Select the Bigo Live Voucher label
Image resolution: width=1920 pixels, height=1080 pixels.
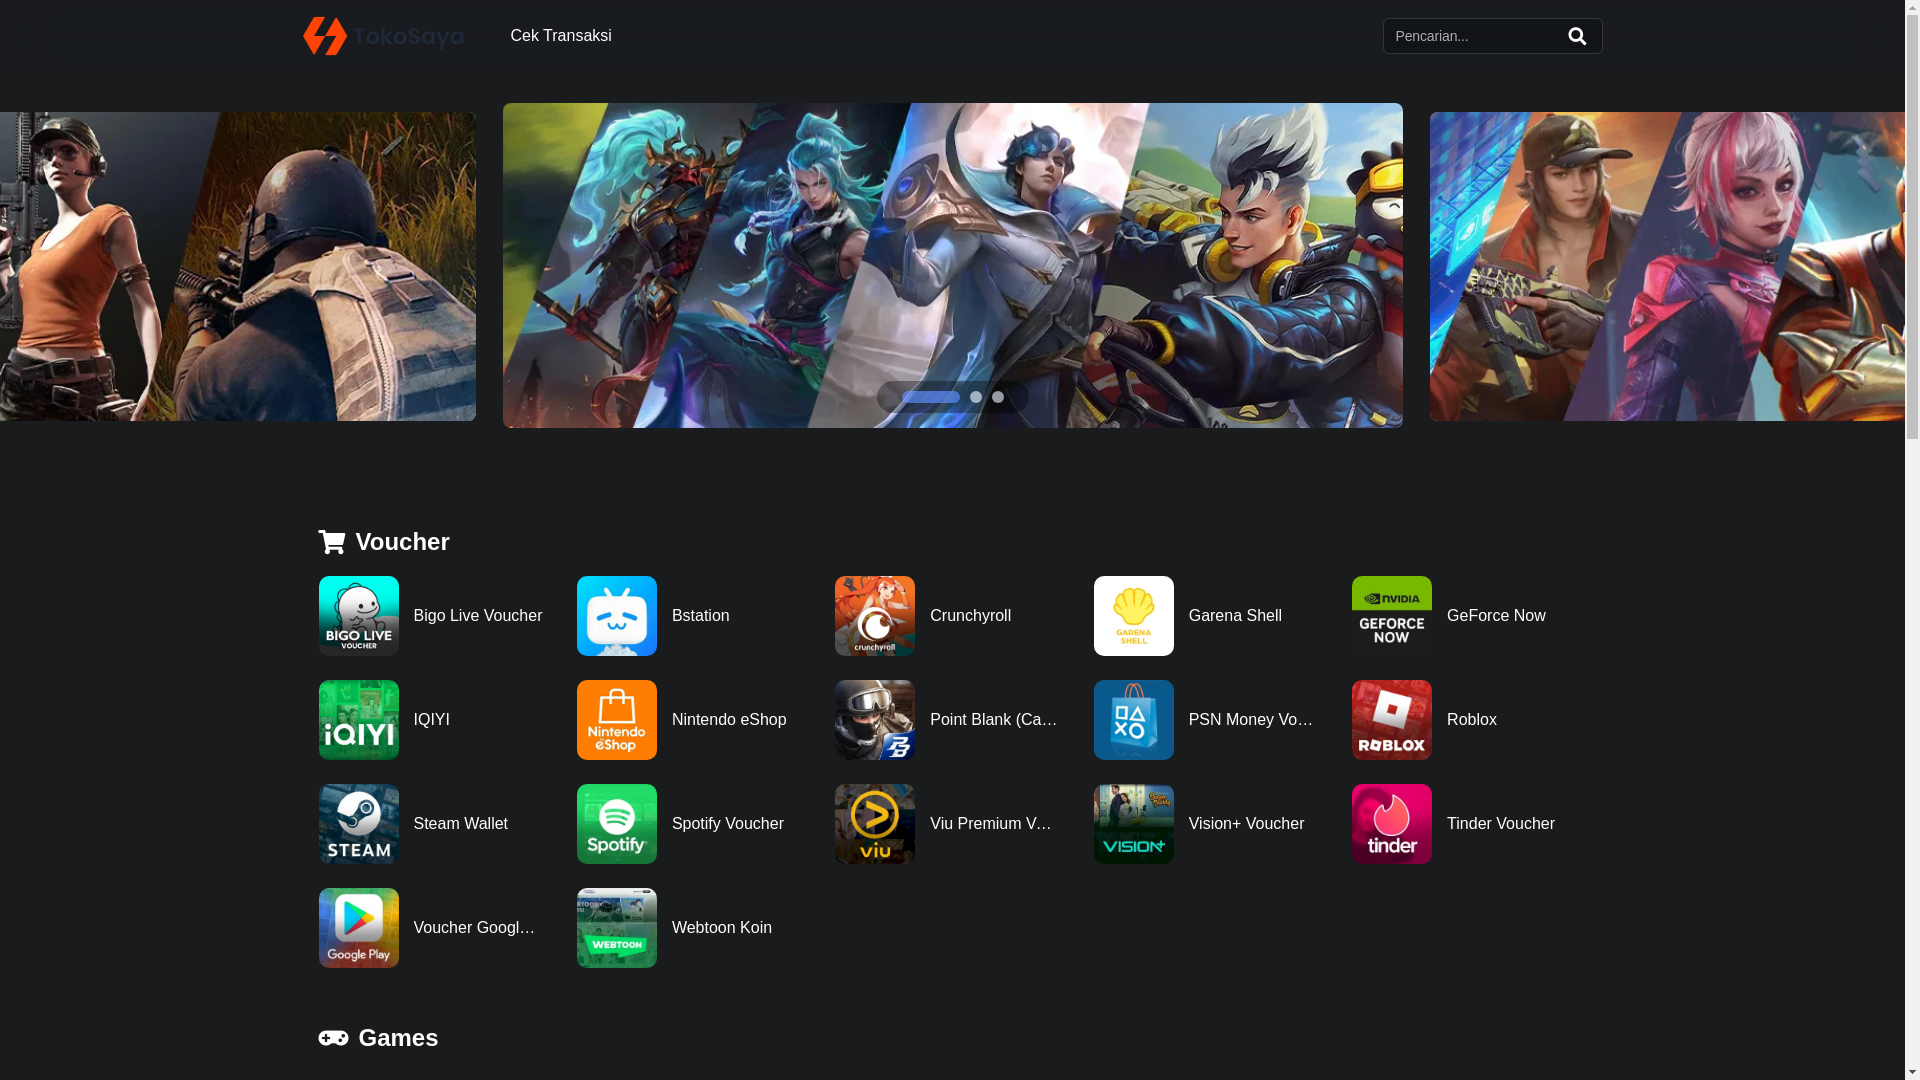(478, 616)
